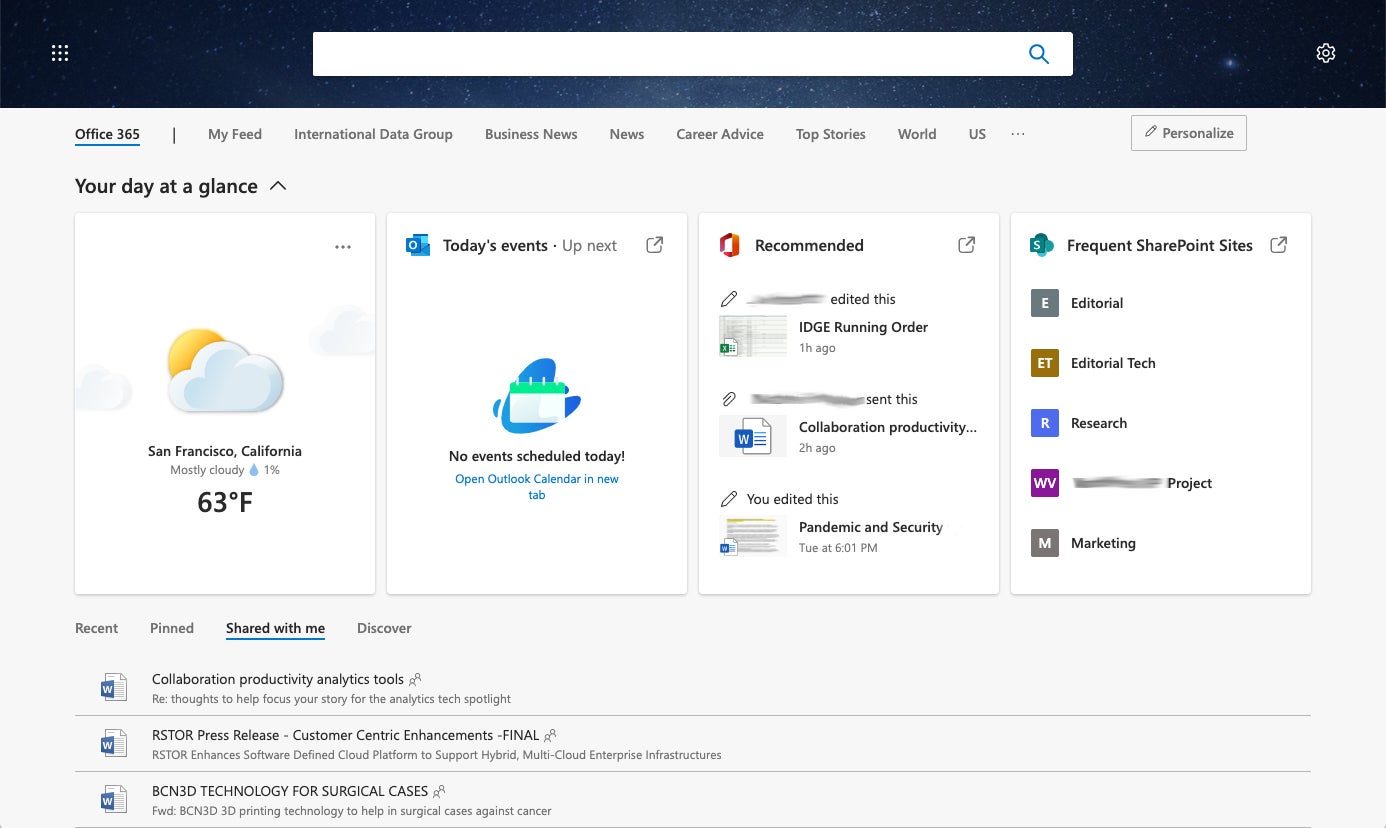Open Pandemic and Security document thumbnail
This screenshot has width=1386, height=828.
pyautogui.click(x=753, y=536)
